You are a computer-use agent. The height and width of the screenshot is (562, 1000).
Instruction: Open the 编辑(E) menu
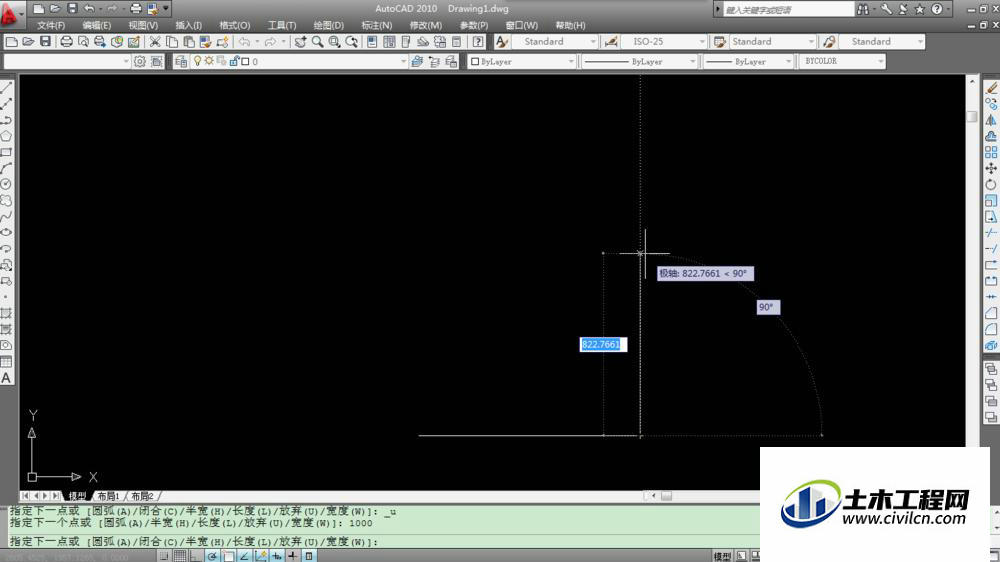coord(97,26)
